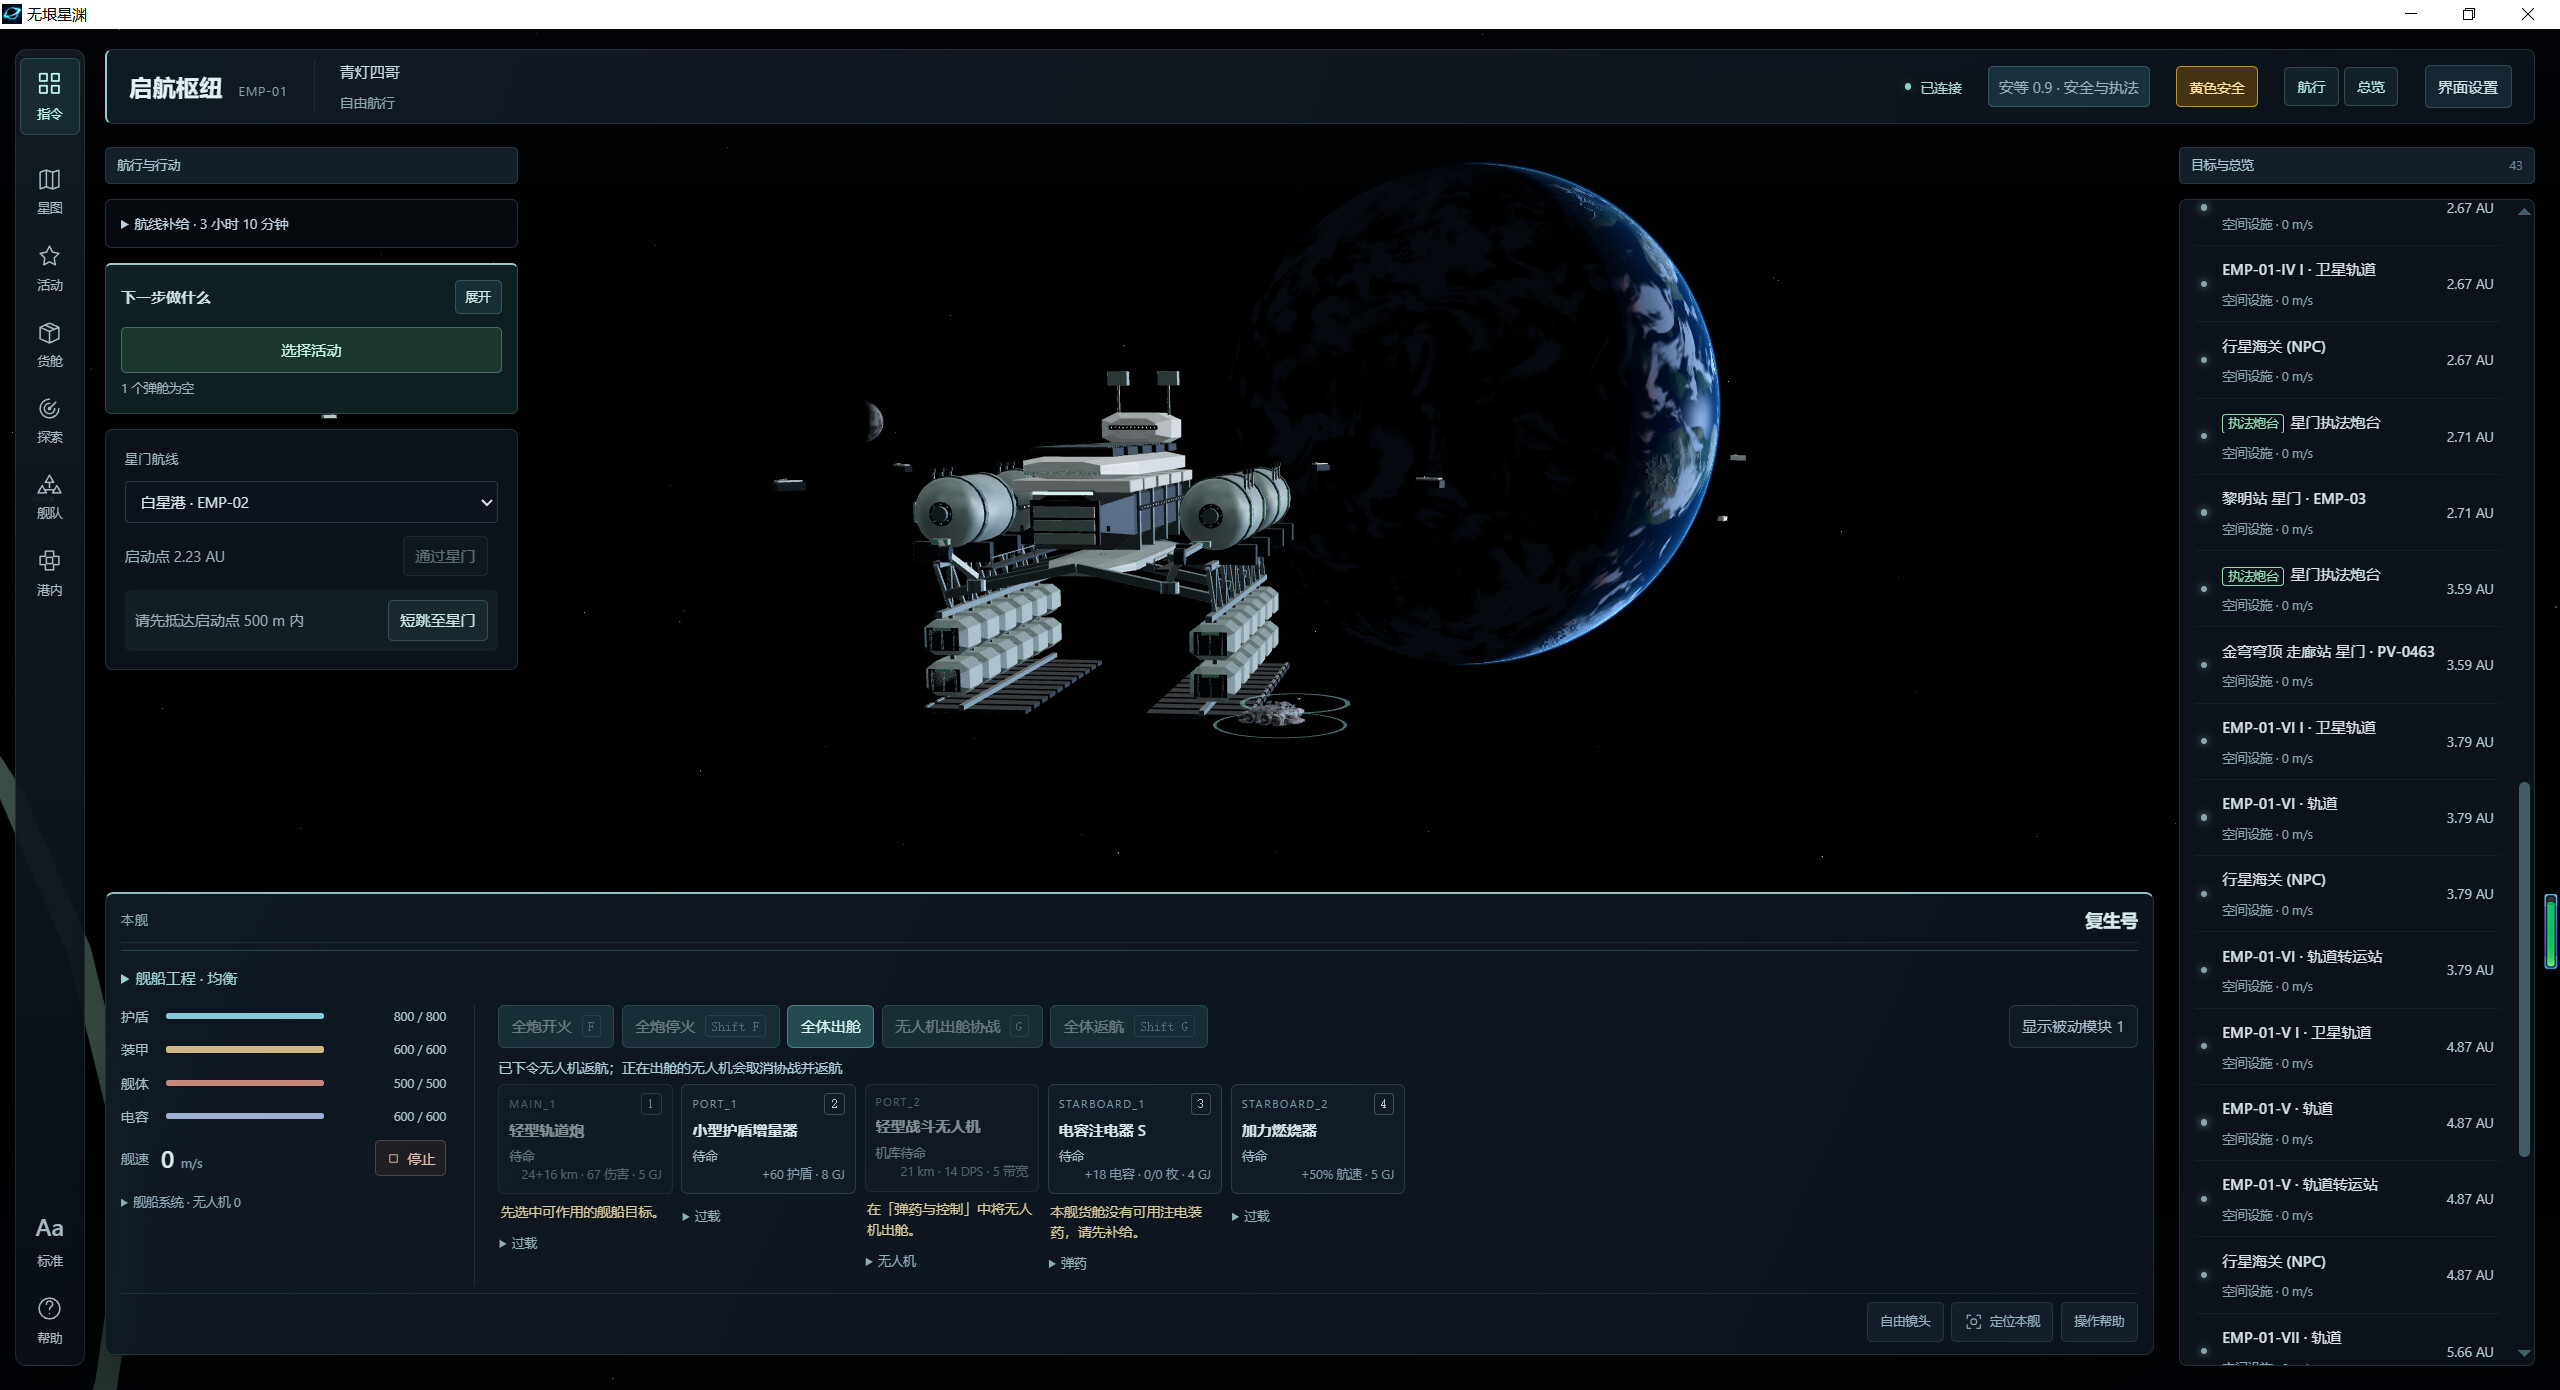The width and height of the screenshot is (2560, 1390).
Task: Click 短跳至星门 jump button
Action: pos(437,620)
